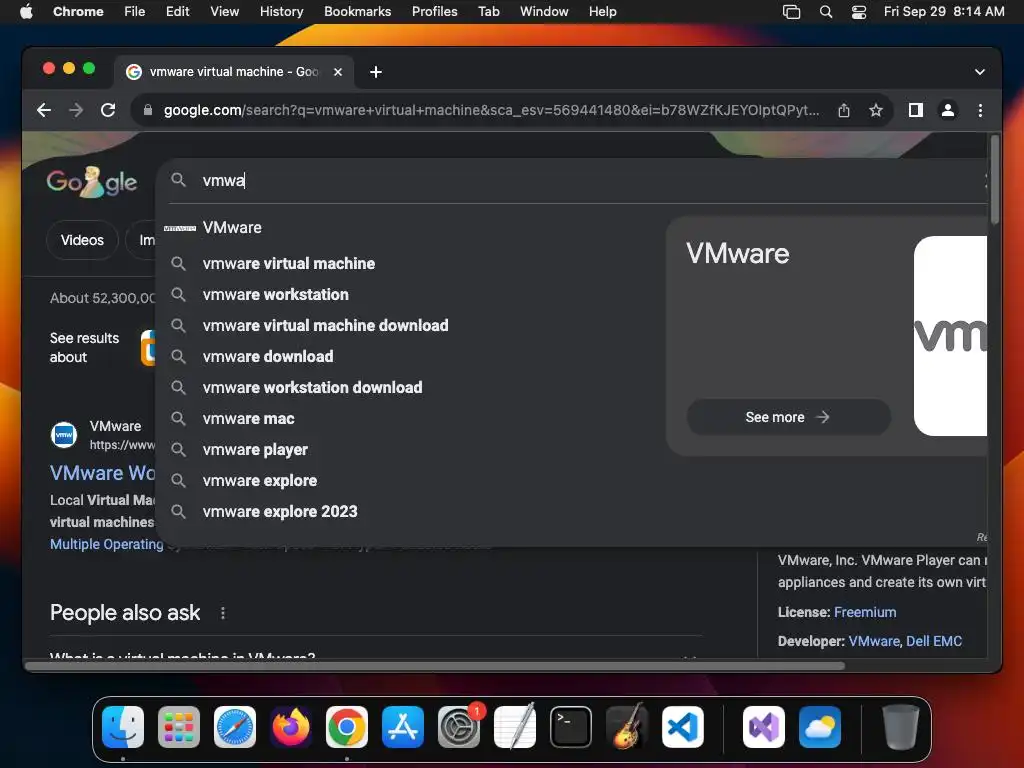This screenshot has width=1024, height=768.
Task: Open the Chrome profile avatar
Action: point(948,110)
